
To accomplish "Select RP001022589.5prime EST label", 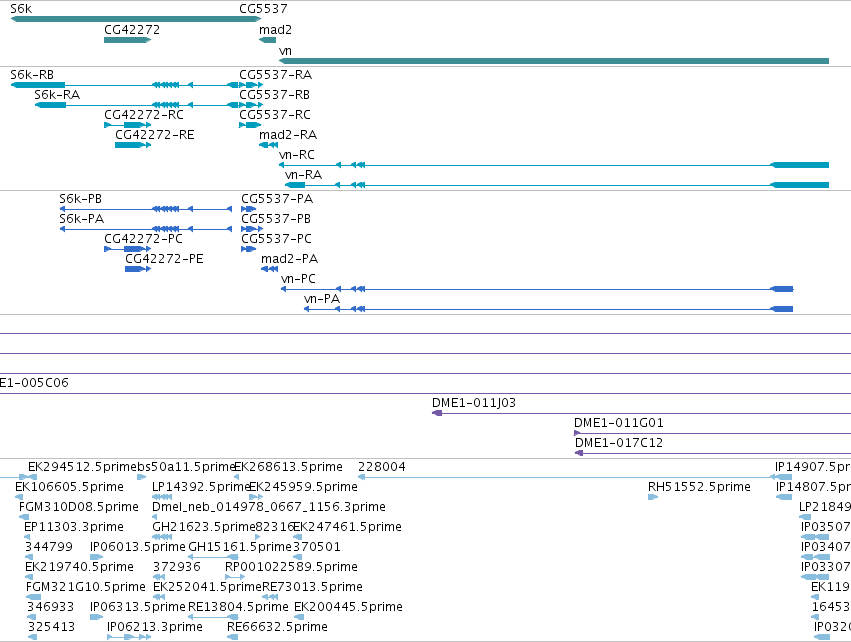I will (291, 568).
